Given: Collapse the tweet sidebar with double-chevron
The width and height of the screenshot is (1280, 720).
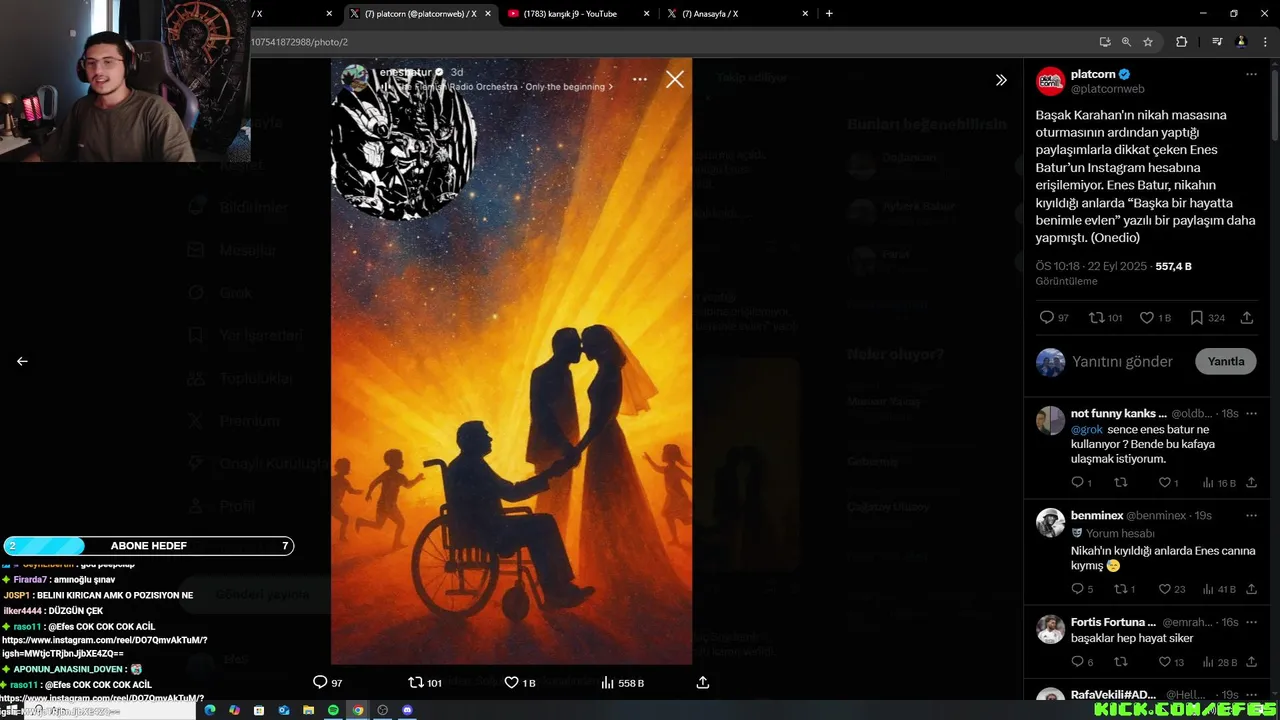Looking at the screenshot, I should tap(1001, 80).
